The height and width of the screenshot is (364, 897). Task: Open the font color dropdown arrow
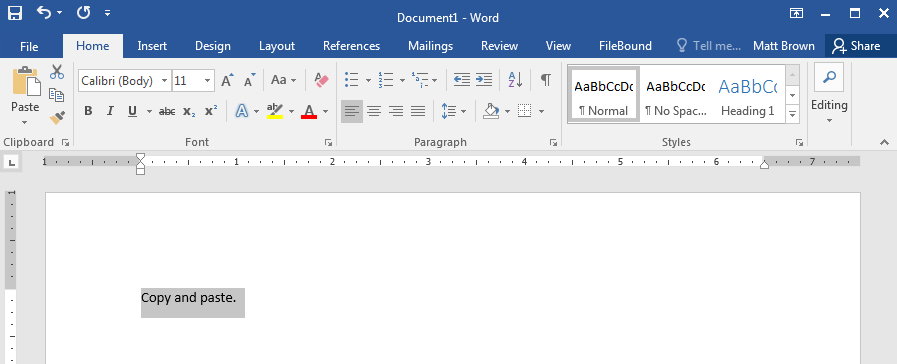click(326, 111)
